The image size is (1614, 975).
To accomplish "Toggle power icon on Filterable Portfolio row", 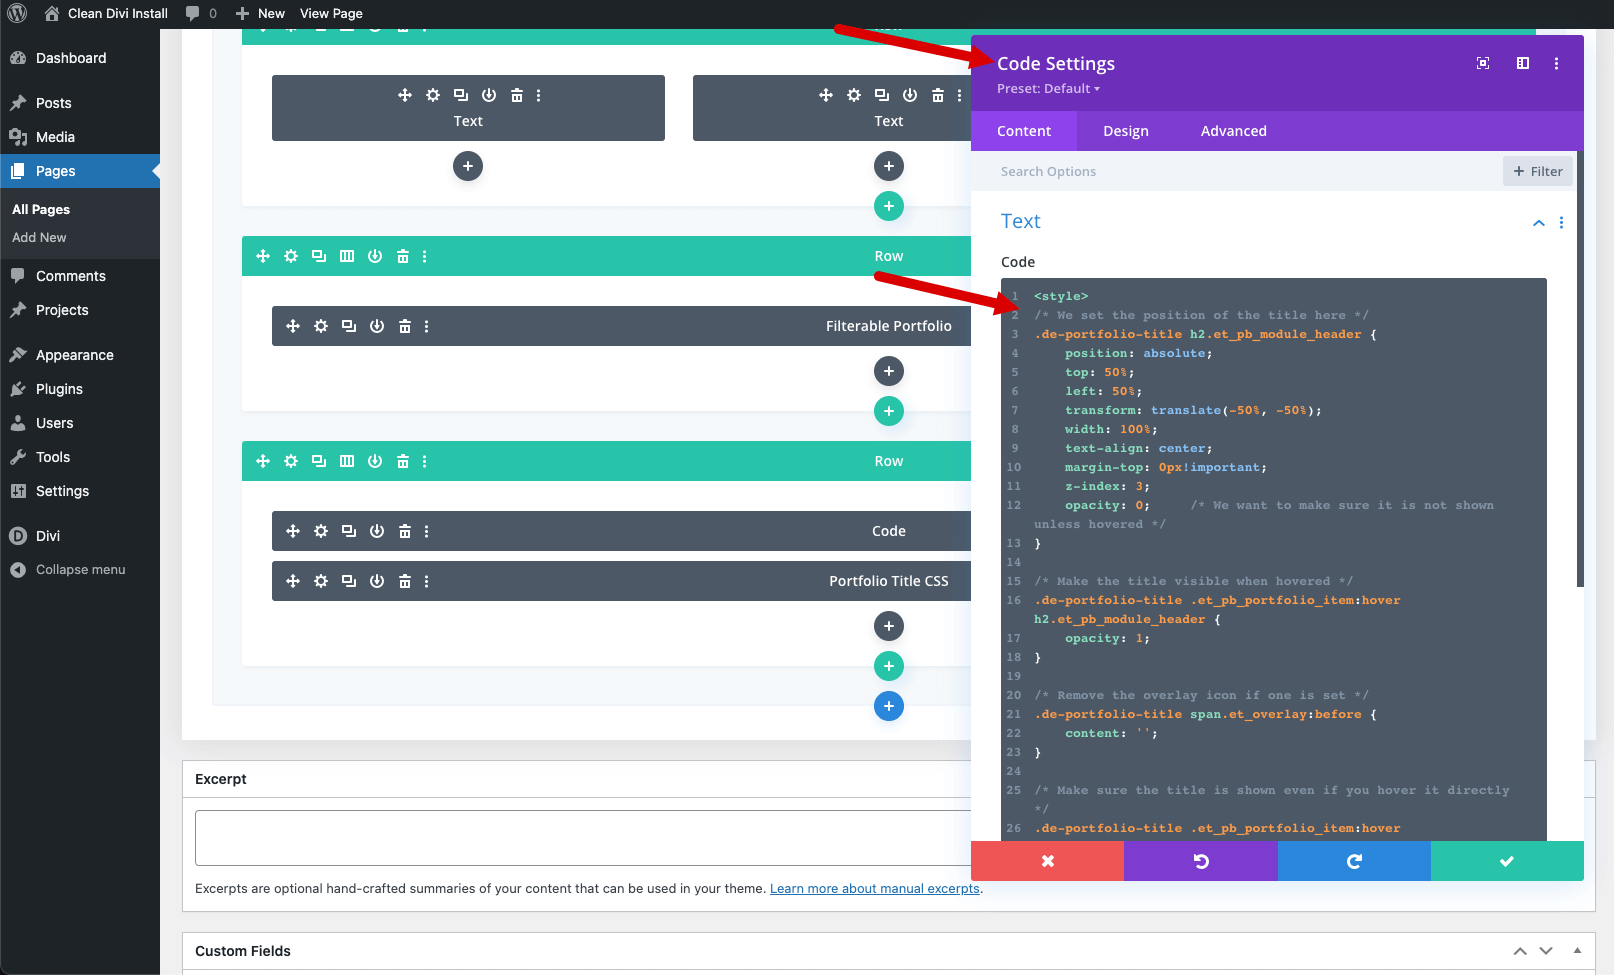I will pos(375,256).
